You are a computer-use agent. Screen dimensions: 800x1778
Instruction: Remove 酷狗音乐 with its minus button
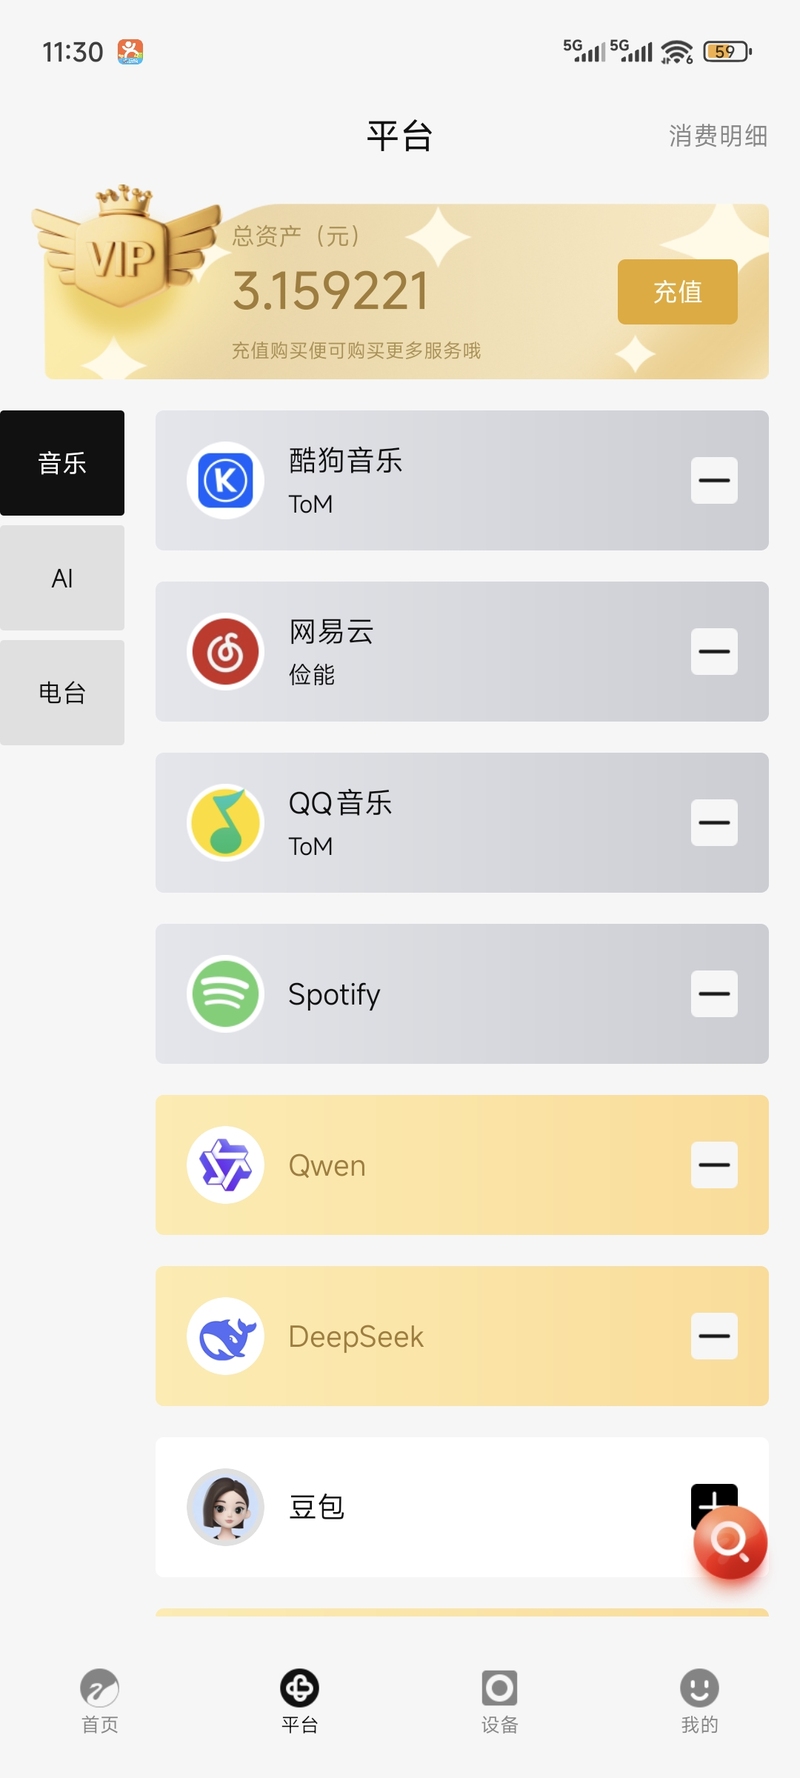click(x=714, y=480)
